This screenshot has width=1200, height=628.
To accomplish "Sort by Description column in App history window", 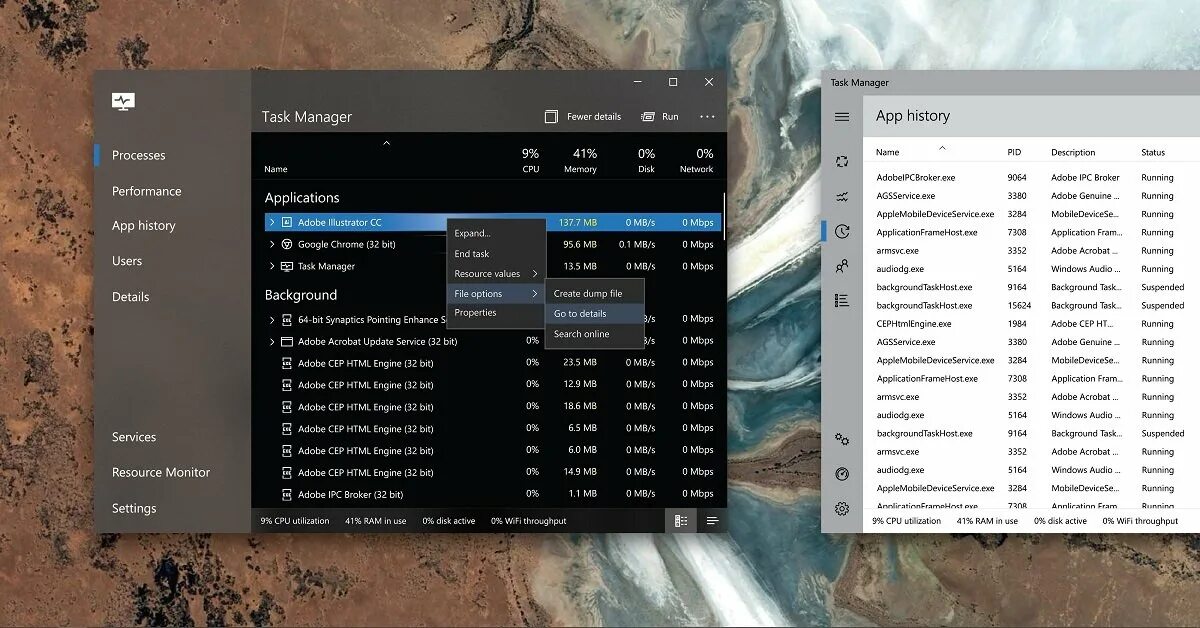I will coord(1073,152).
